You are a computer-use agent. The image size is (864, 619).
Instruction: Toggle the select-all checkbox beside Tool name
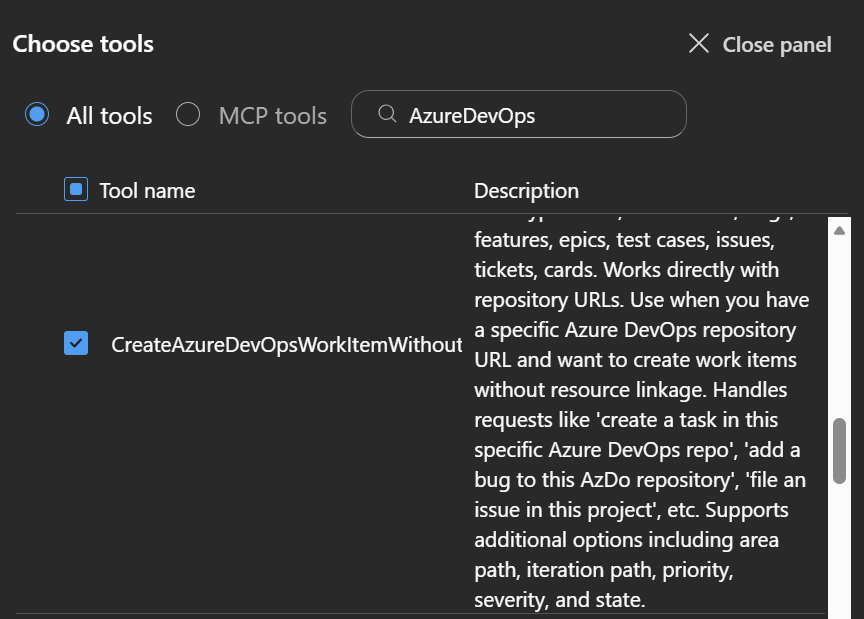76,189
